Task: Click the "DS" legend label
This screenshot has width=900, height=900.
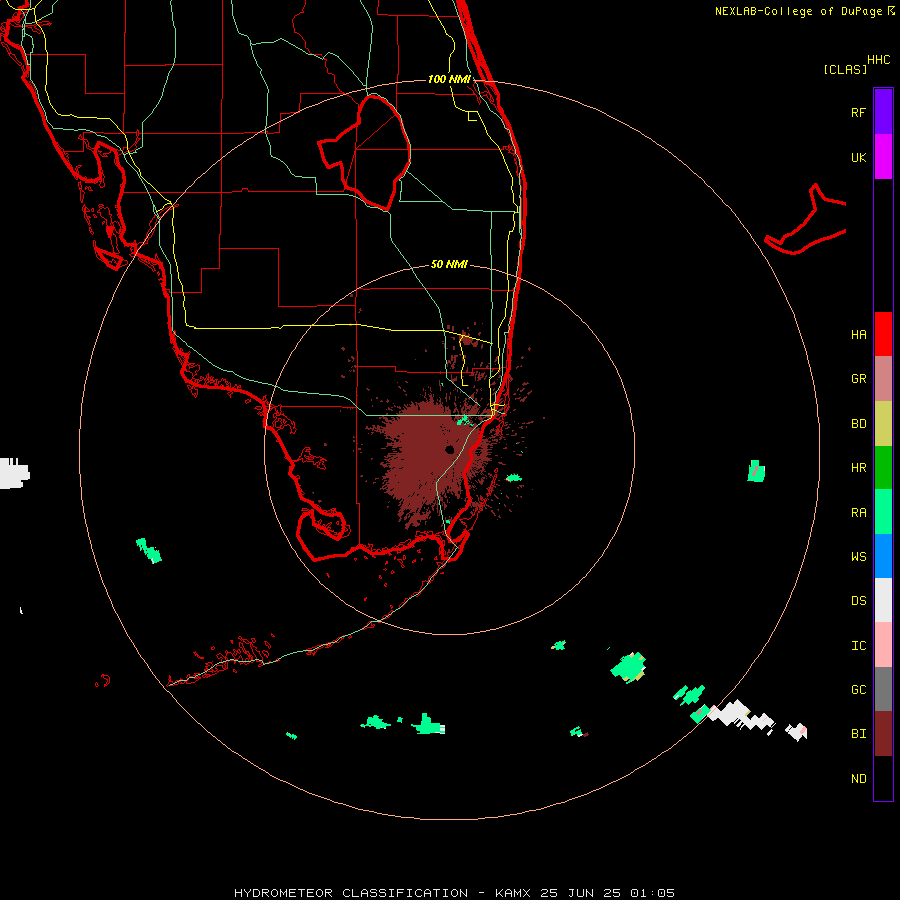Action: coord(858,601)
